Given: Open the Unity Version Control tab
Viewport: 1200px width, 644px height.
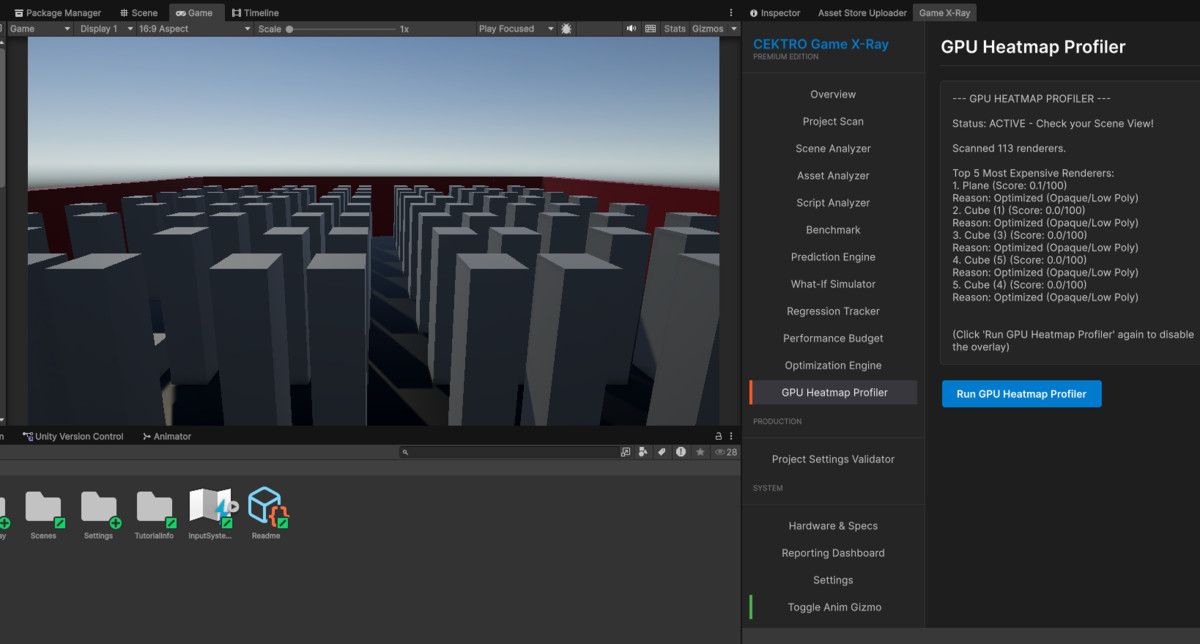Looking at the screenshot, I should [73, 436].
